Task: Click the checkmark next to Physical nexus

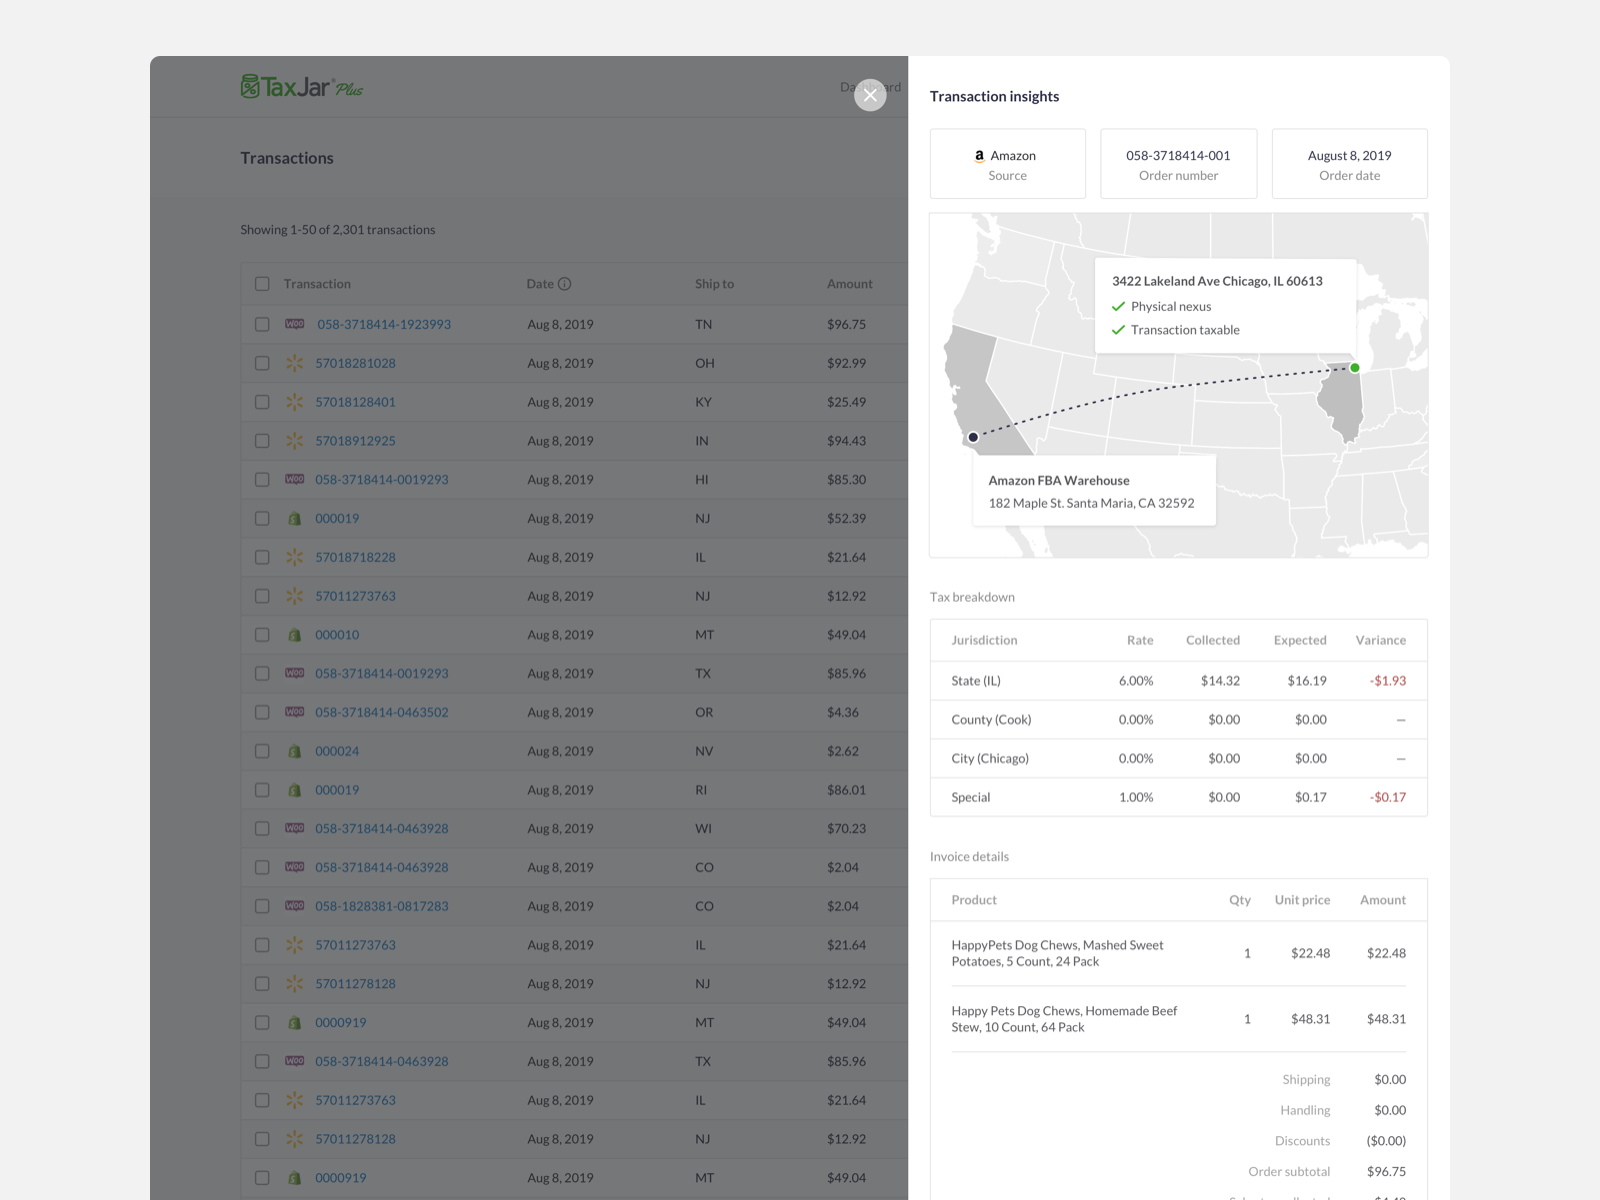Action: tap(1119, 306)
